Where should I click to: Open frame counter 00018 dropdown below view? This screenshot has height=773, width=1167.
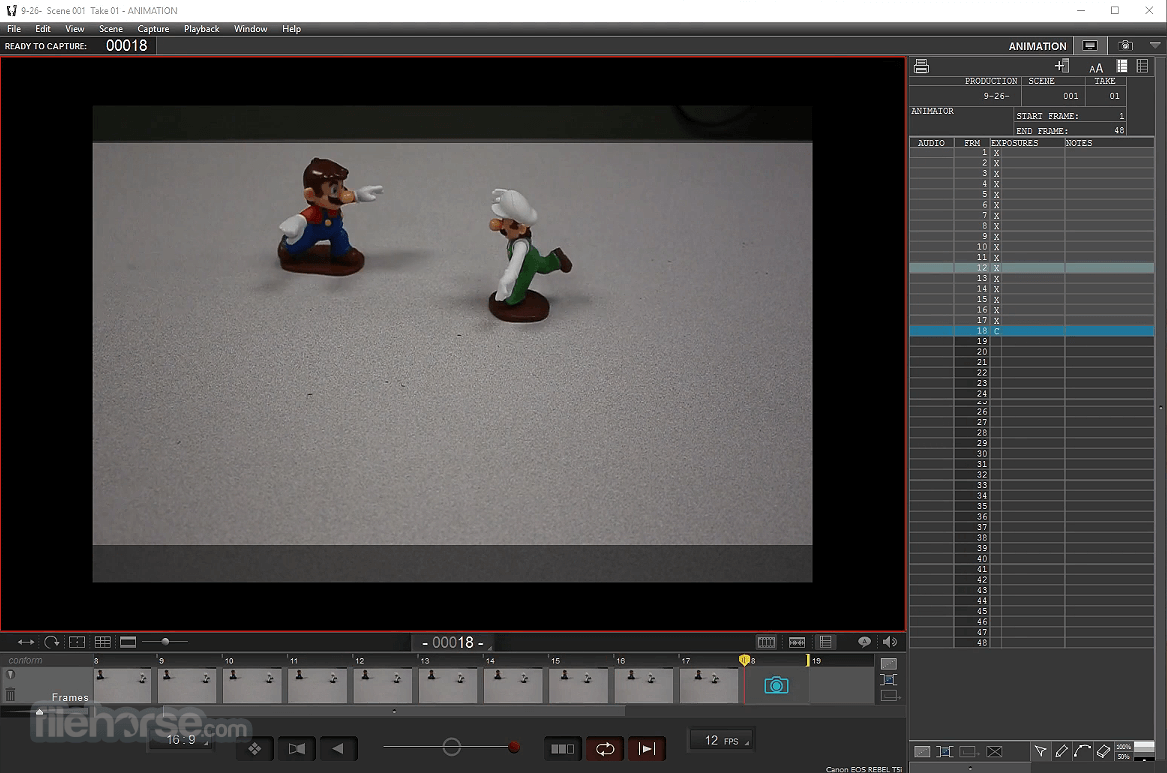453,642
